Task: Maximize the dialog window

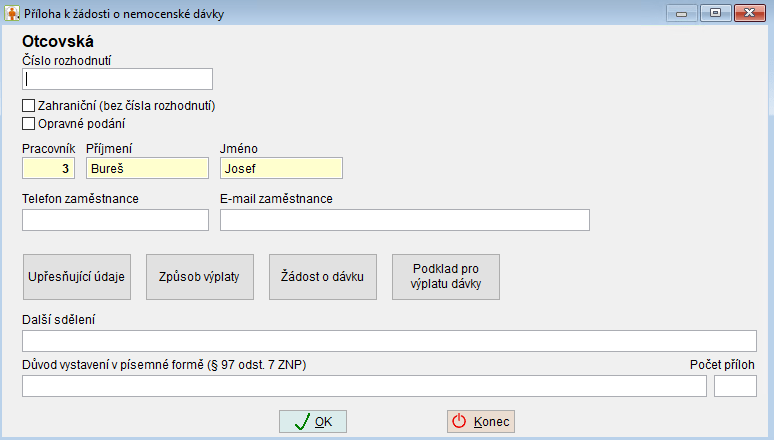Action: pyautogui.click(x=715, y=13)
